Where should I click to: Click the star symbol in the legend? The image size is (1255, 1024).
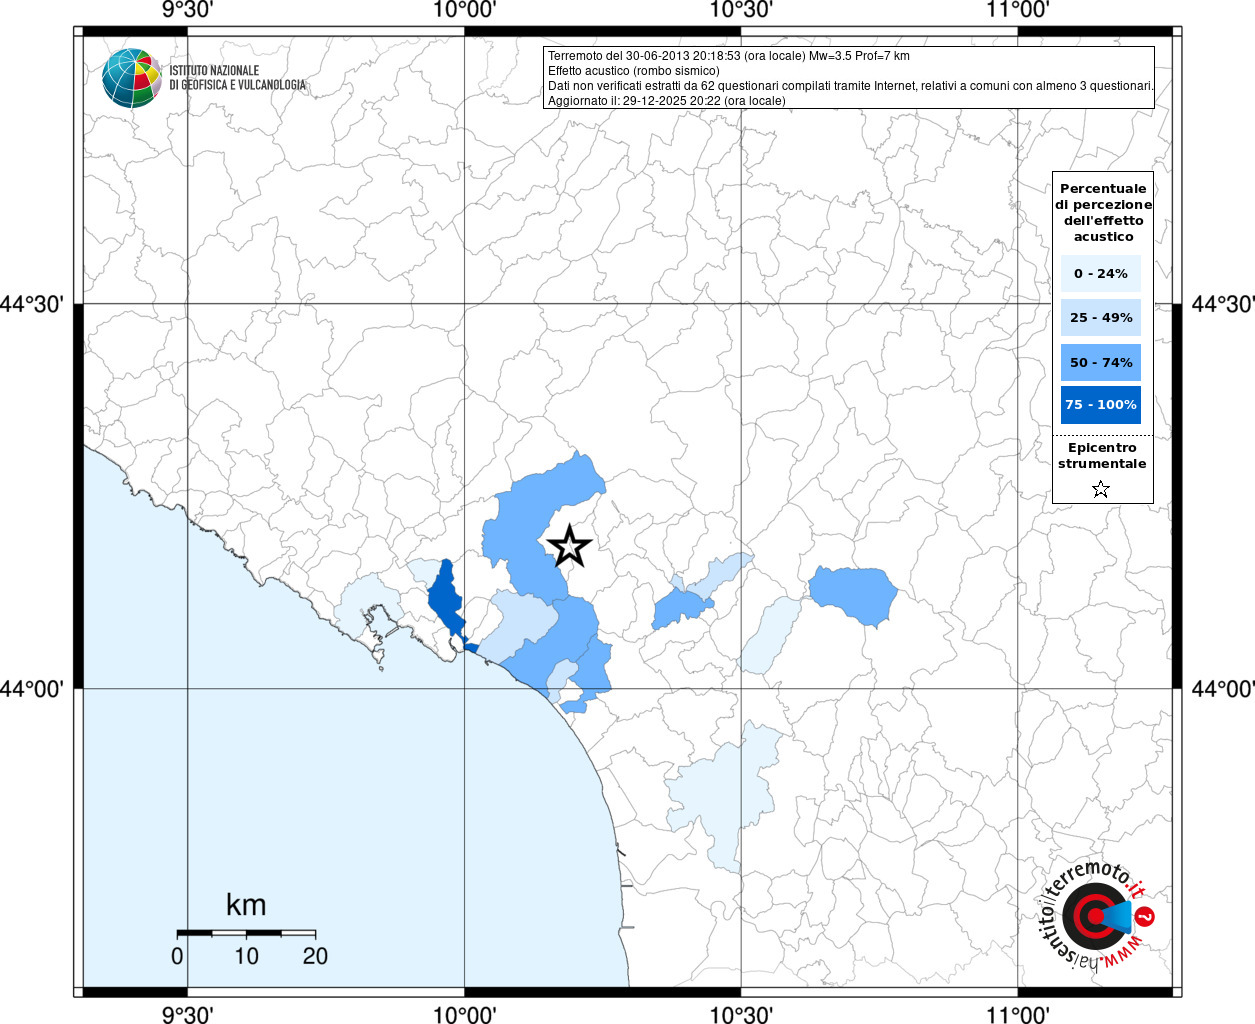point(1101,489)
